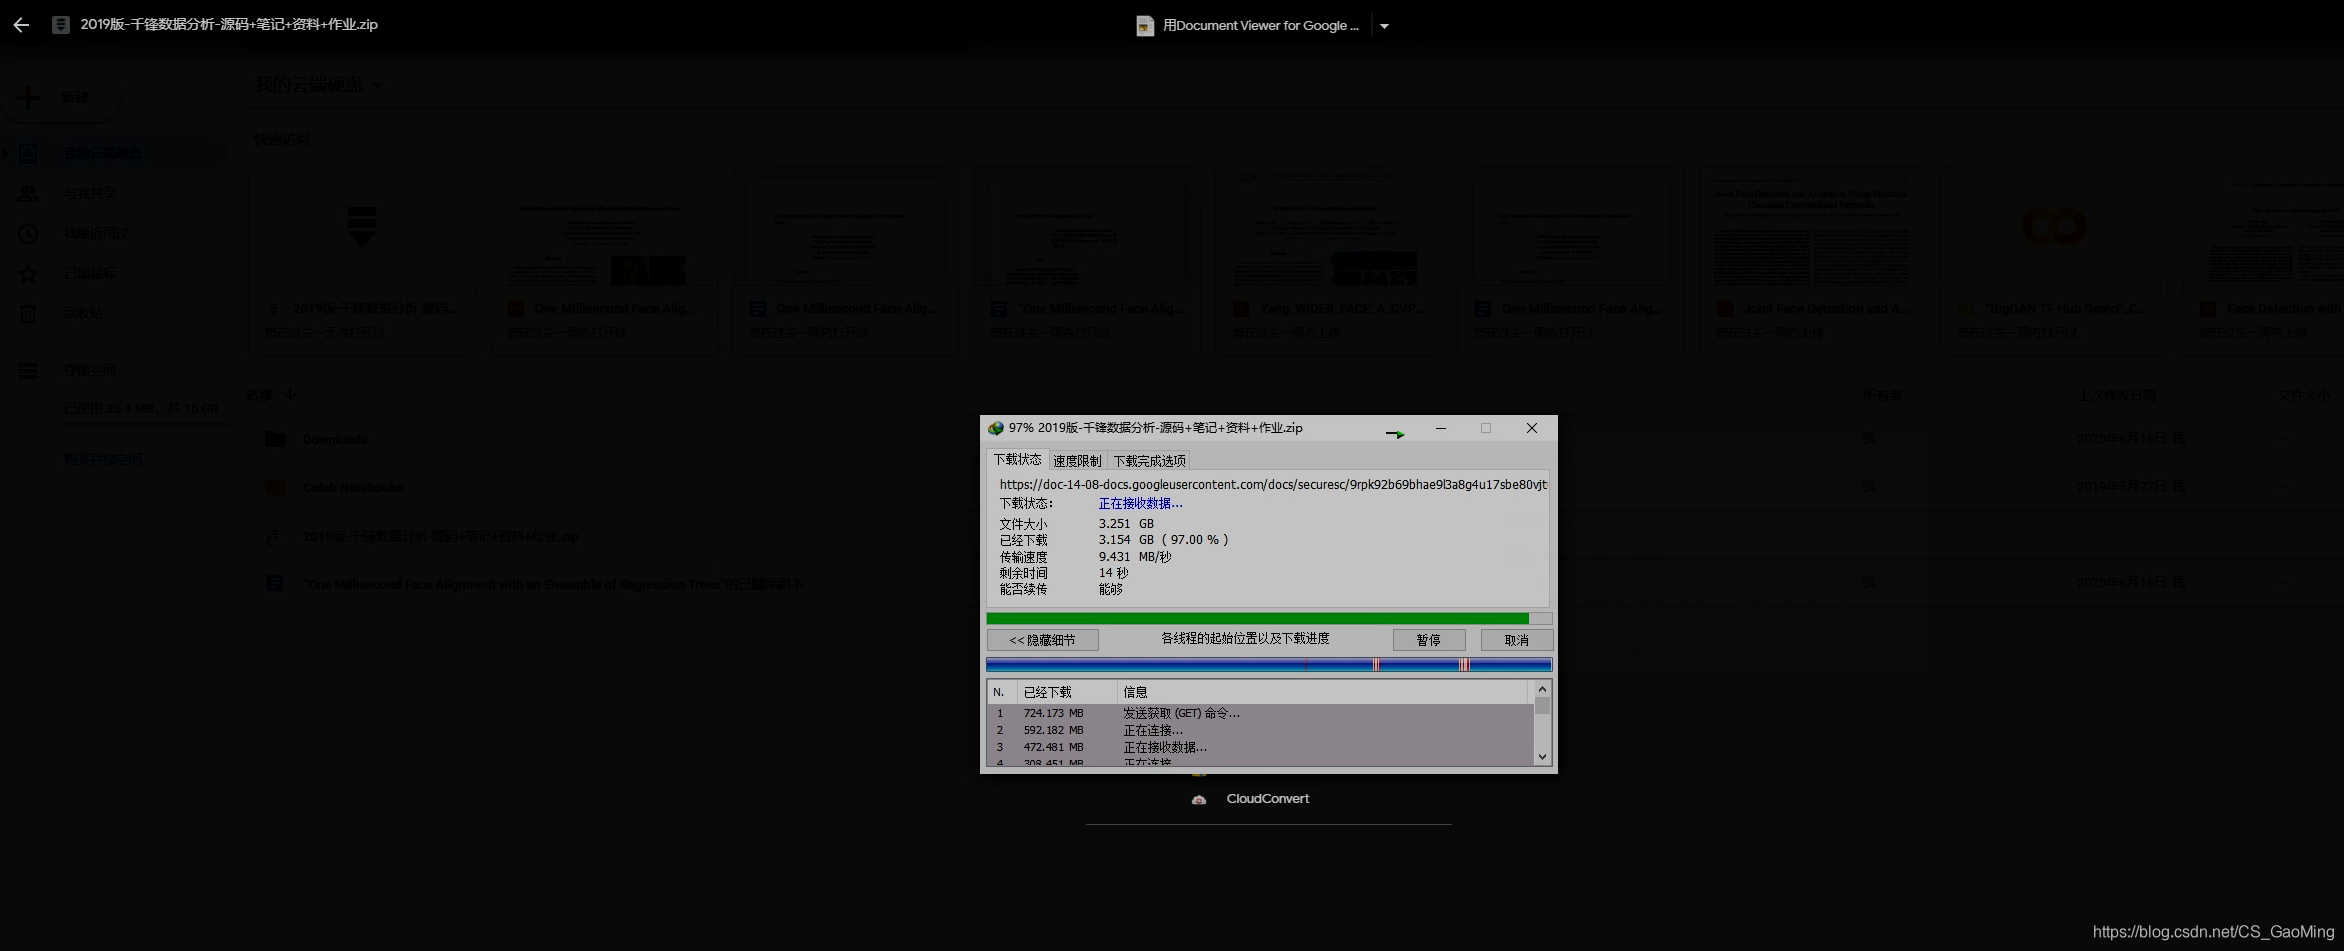Click the blue thread segments progress bar
2344x951 pixels.
pos(1269,665)
